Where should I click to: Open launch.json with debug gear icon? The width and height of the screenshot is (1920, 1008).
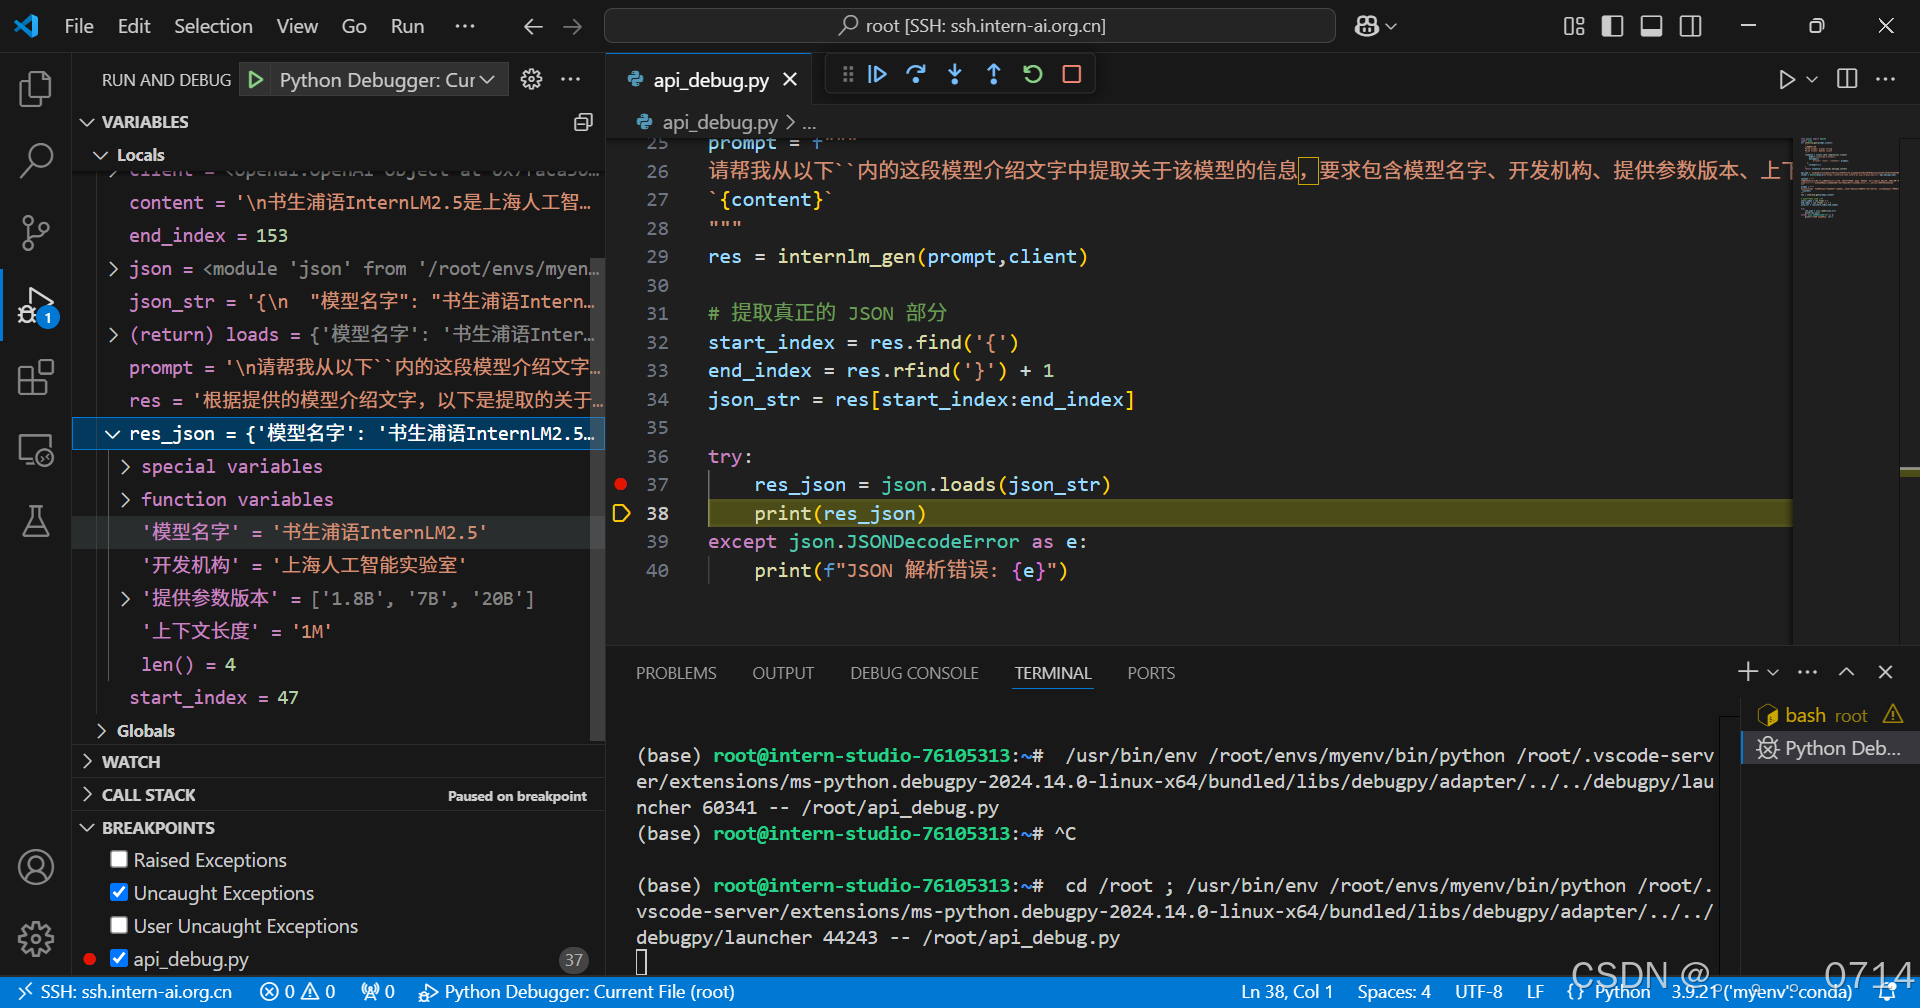[532, 79]
